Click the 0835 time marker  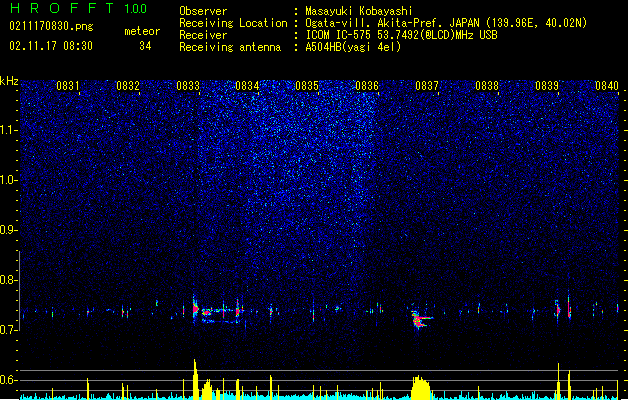tap(307, 86)
